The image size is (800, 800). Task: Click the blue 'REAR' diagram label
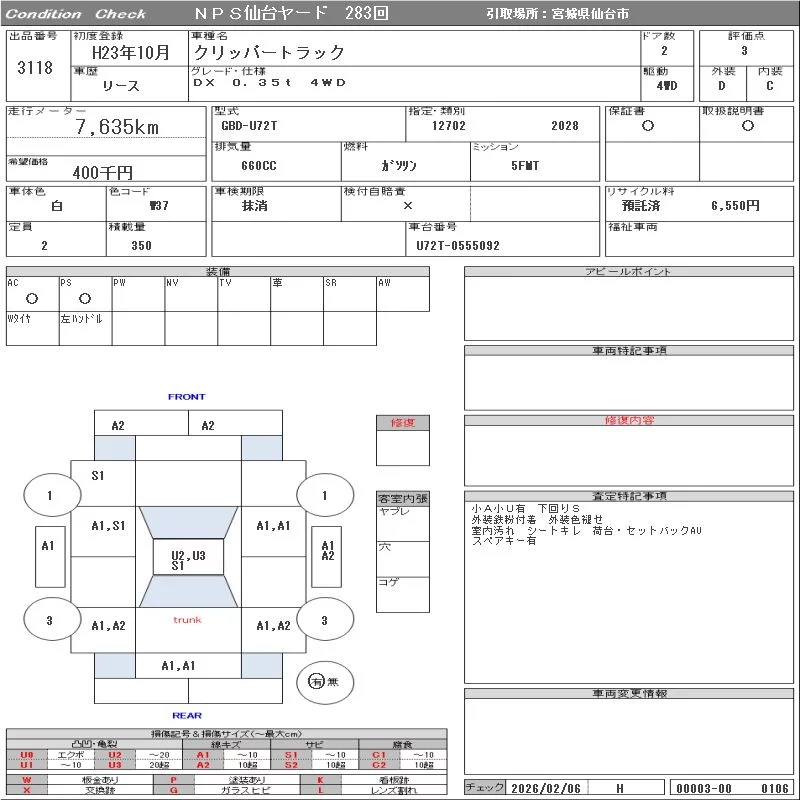187,715
